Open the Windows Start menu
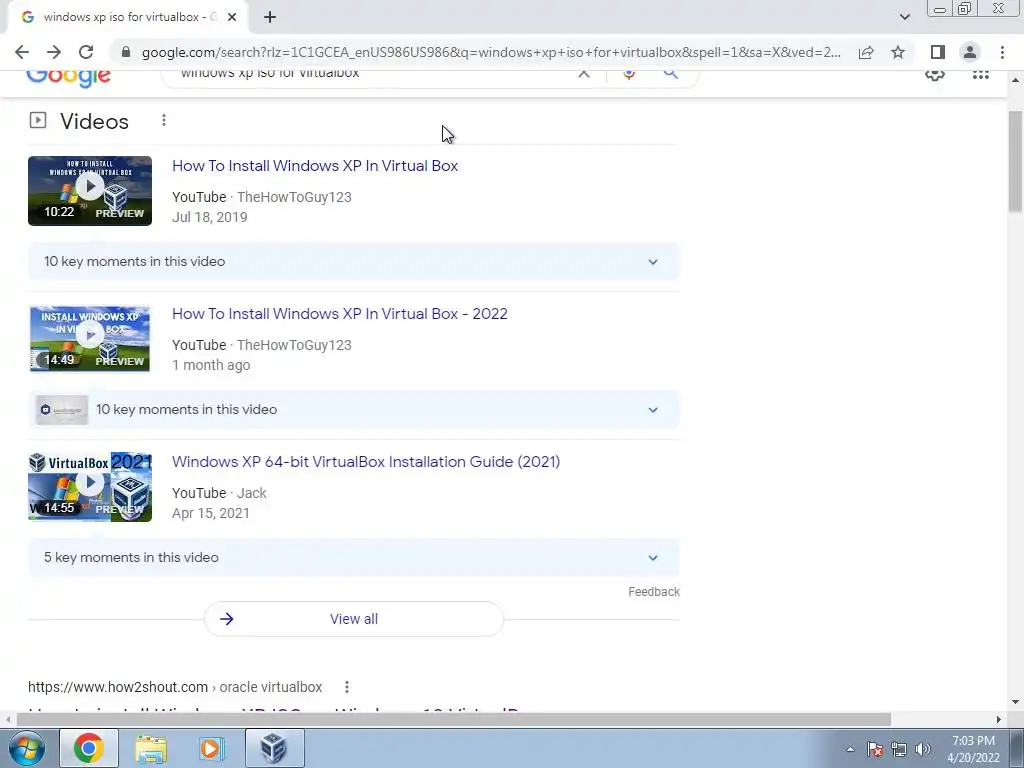 pyautogui.click(x=26, y=748)
